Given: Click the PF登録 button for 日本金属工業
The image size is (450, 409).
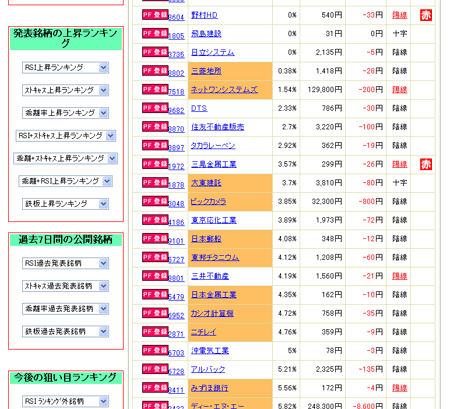Looking at the screenshot, I should (155, 295).
